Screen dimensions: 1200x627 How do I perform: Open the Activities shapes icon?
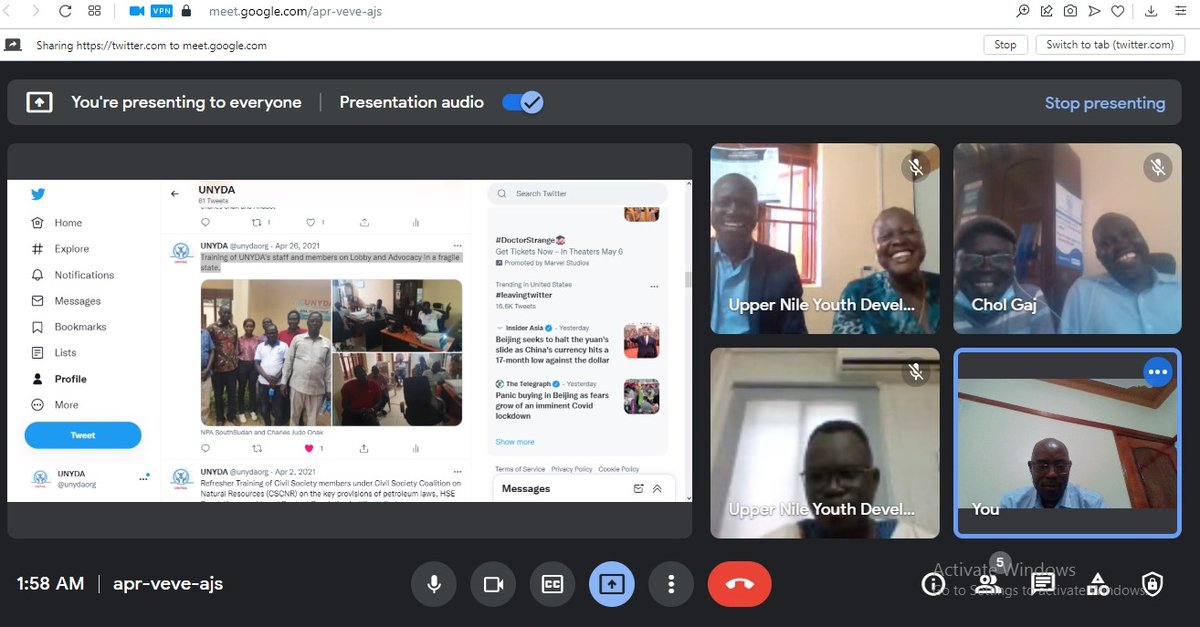pyautogui.click(x=1097, y=584)
